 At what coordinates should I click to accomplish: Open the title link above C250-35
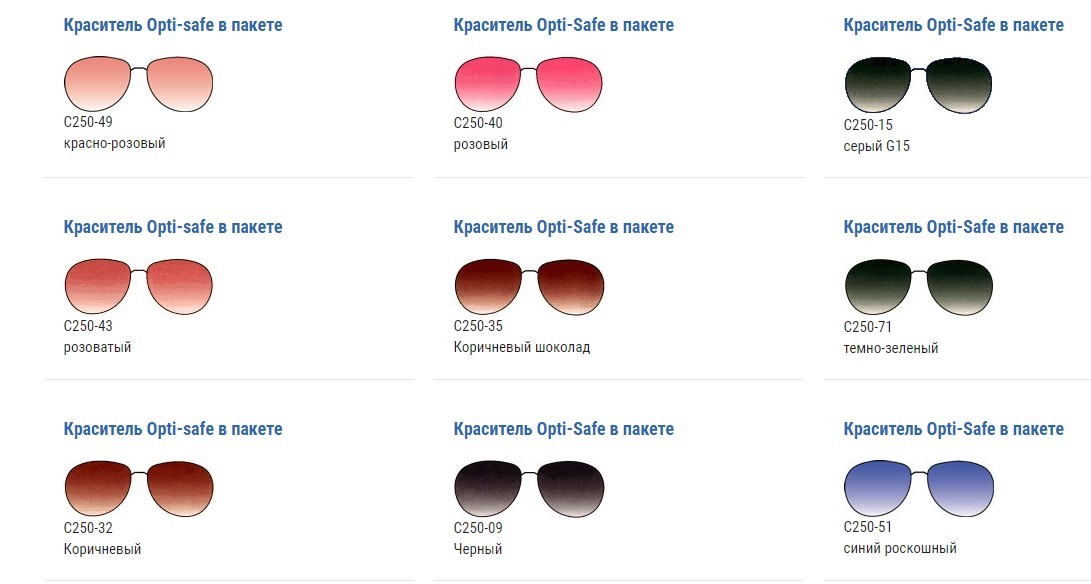click(563, 227)
